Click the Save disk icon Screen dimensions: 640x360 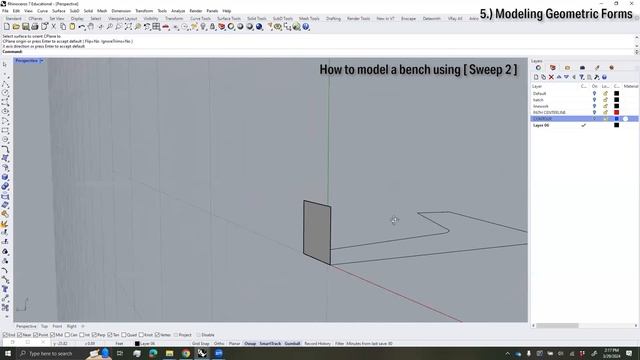[25, 27]
